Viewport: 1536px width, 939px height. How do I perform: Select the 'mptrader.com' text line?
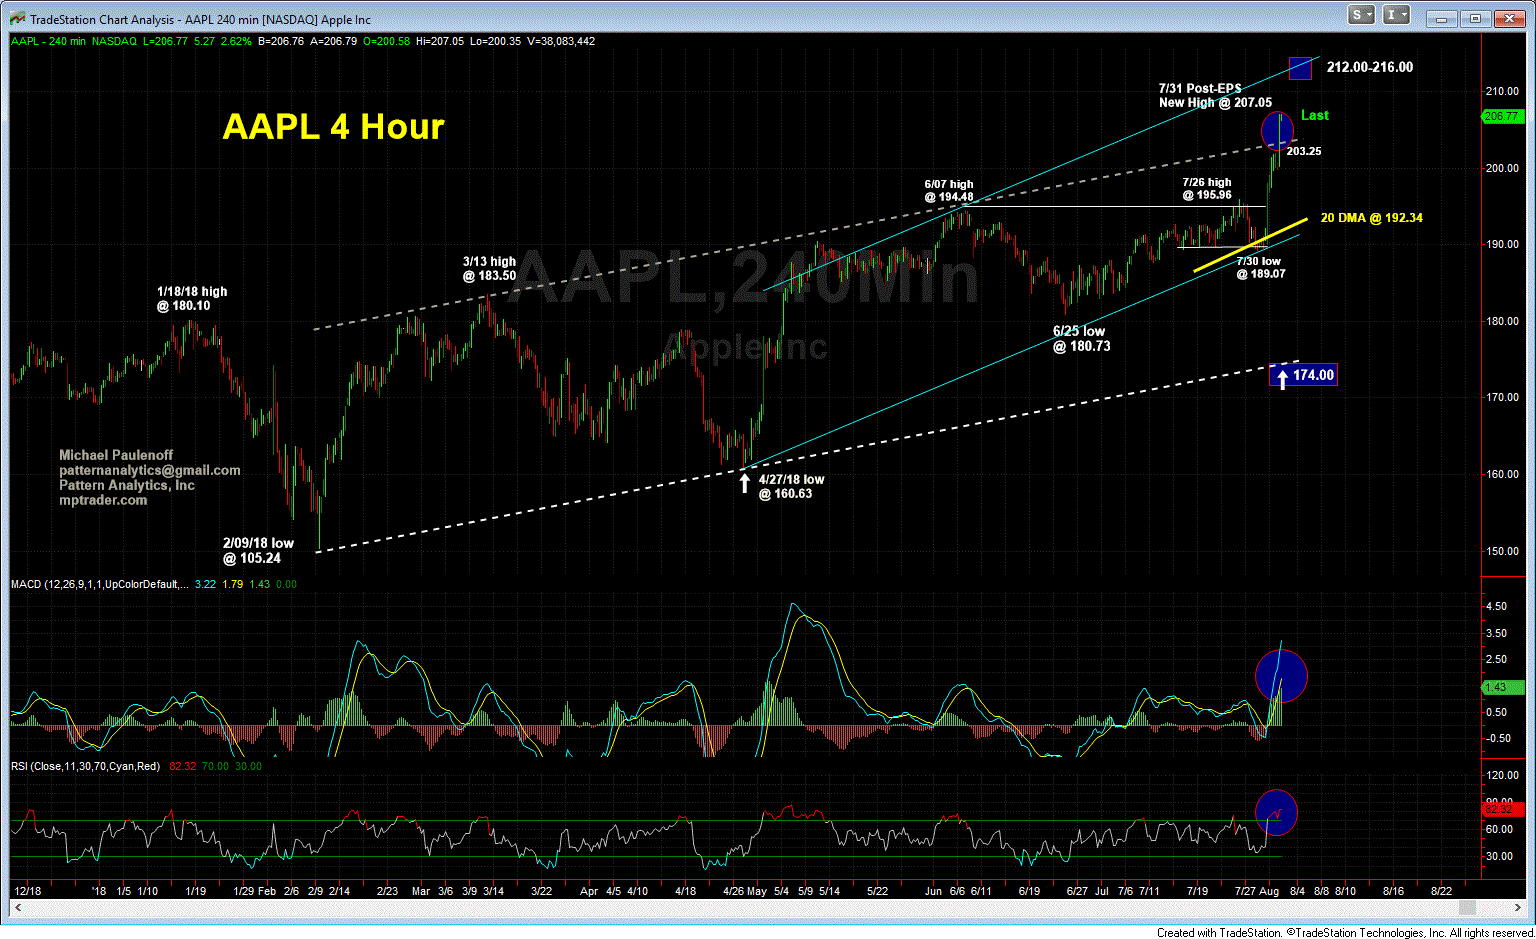coord(103,500)
